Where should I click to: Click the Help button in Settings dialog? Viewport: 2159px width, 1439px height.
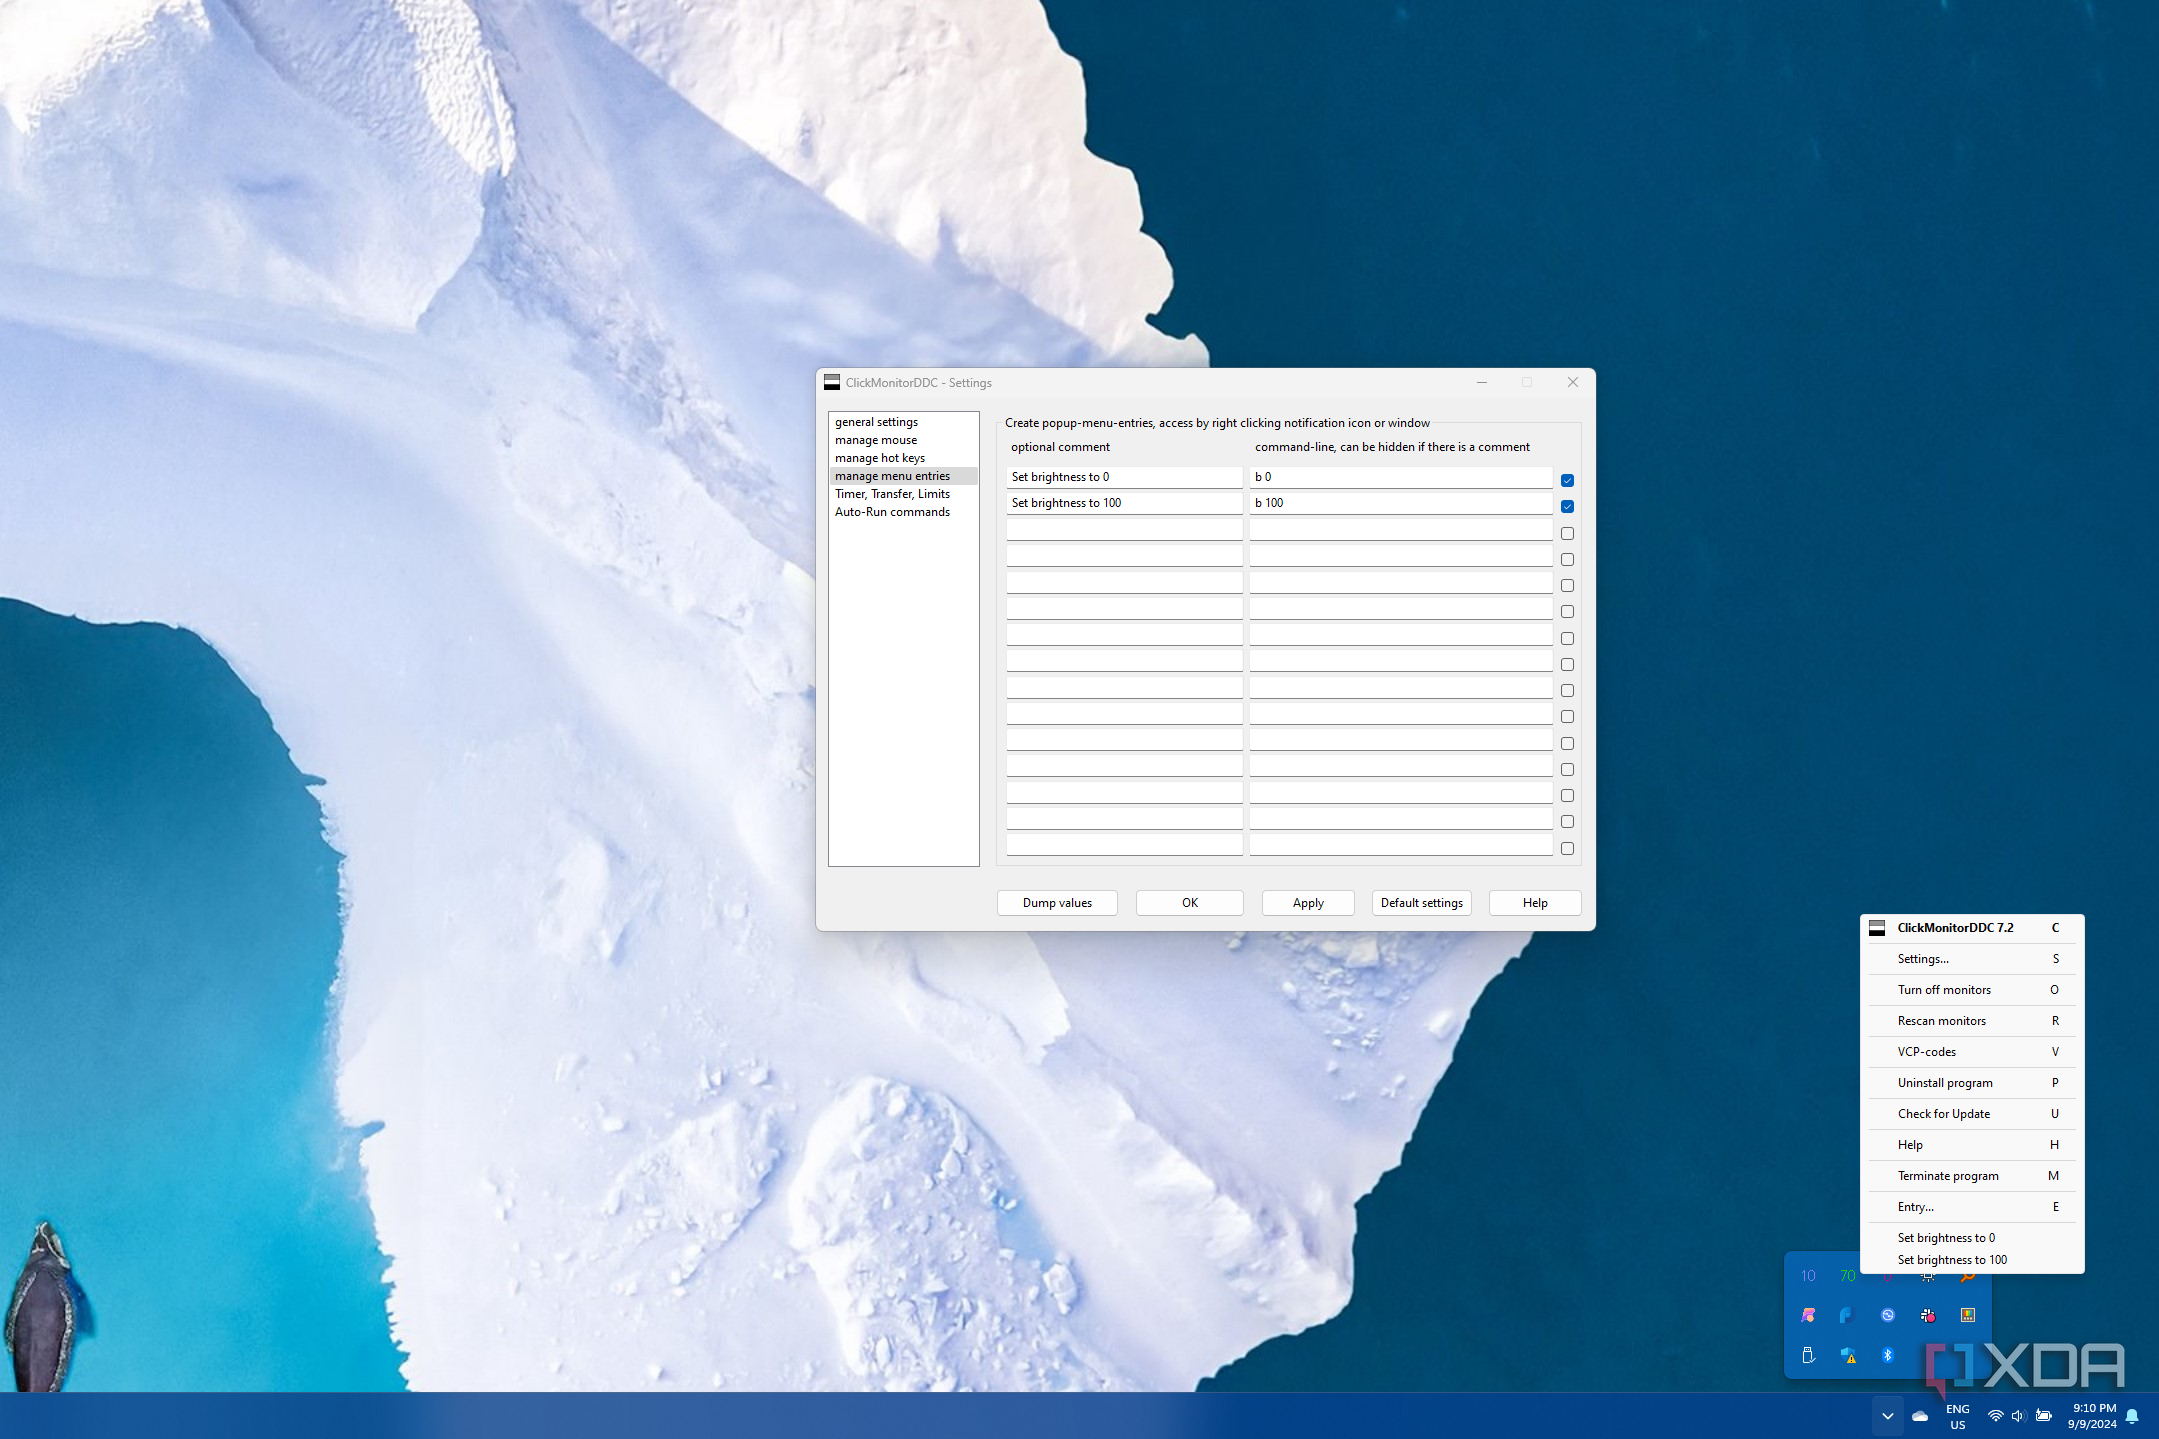(1535, 903)
